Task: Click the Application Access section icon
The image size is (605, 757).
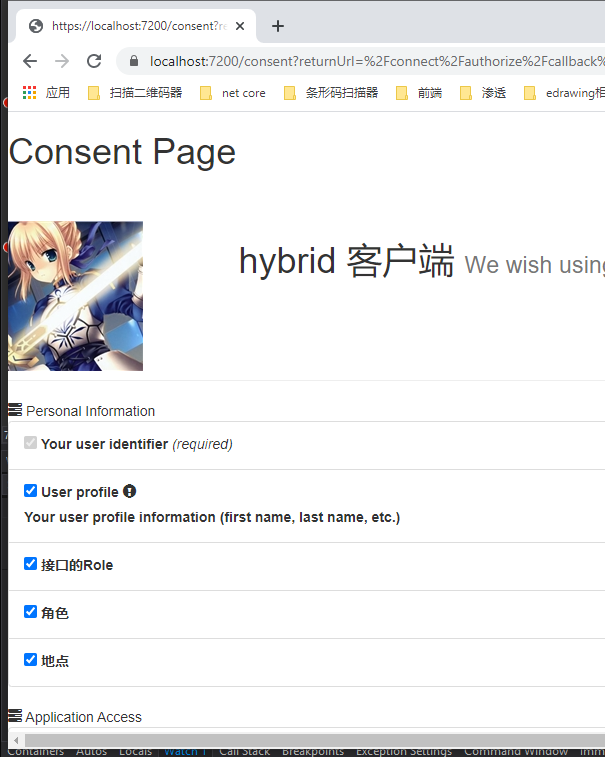Action: pyautogui.click(x=15, y=716)
